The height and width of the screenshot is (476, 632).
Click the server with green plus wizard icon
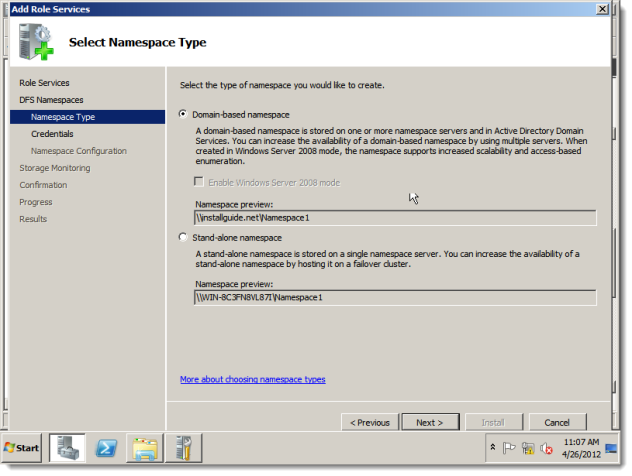point(36,42)
